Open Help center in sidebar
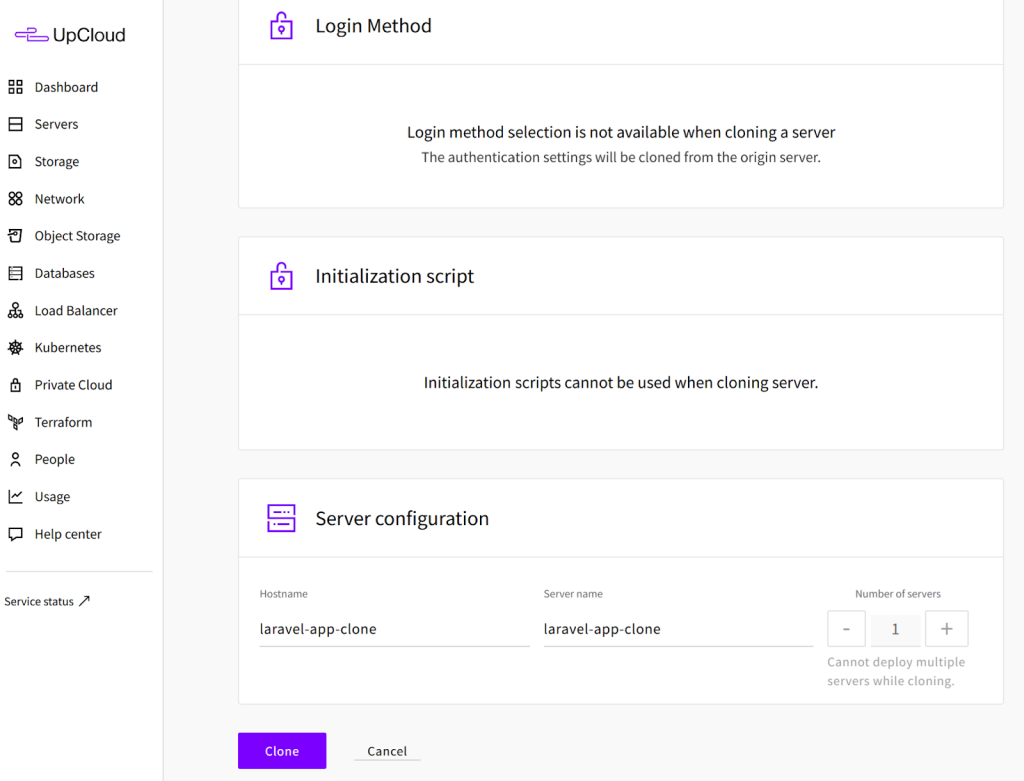This screenshot has height=781, width=1024. (67, 534)
